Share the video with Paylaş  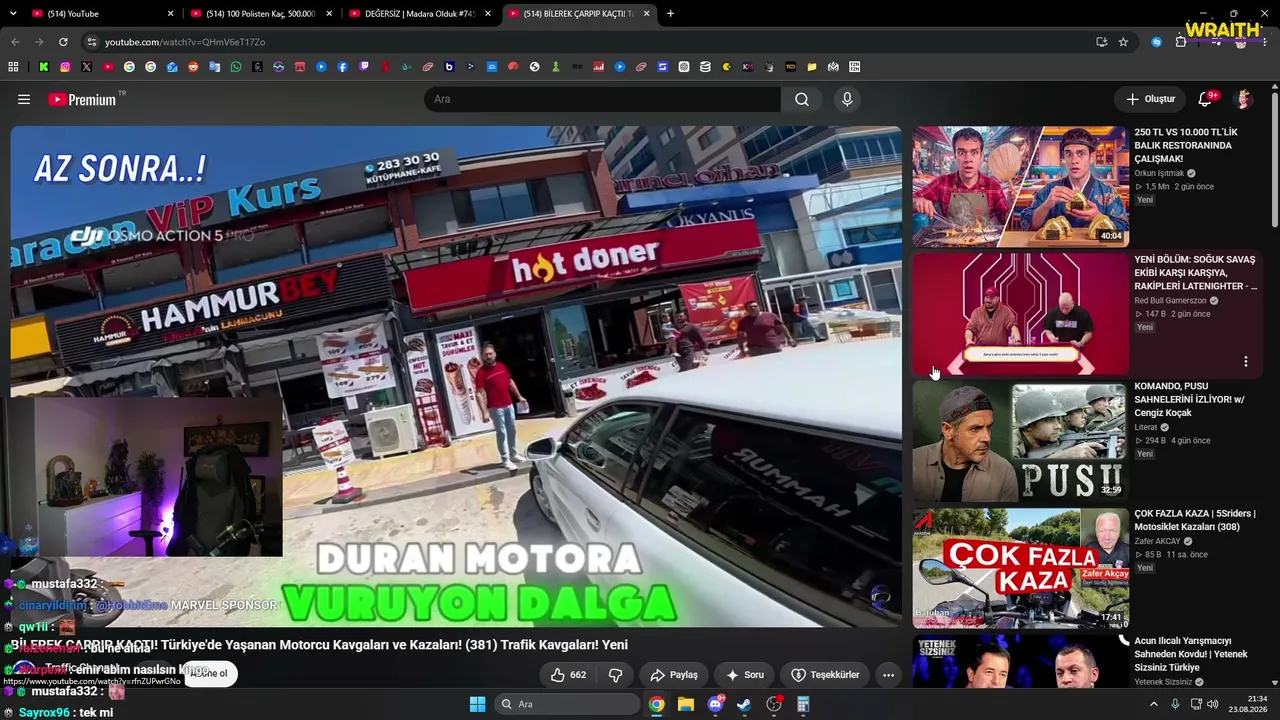(x=673, y=675)
